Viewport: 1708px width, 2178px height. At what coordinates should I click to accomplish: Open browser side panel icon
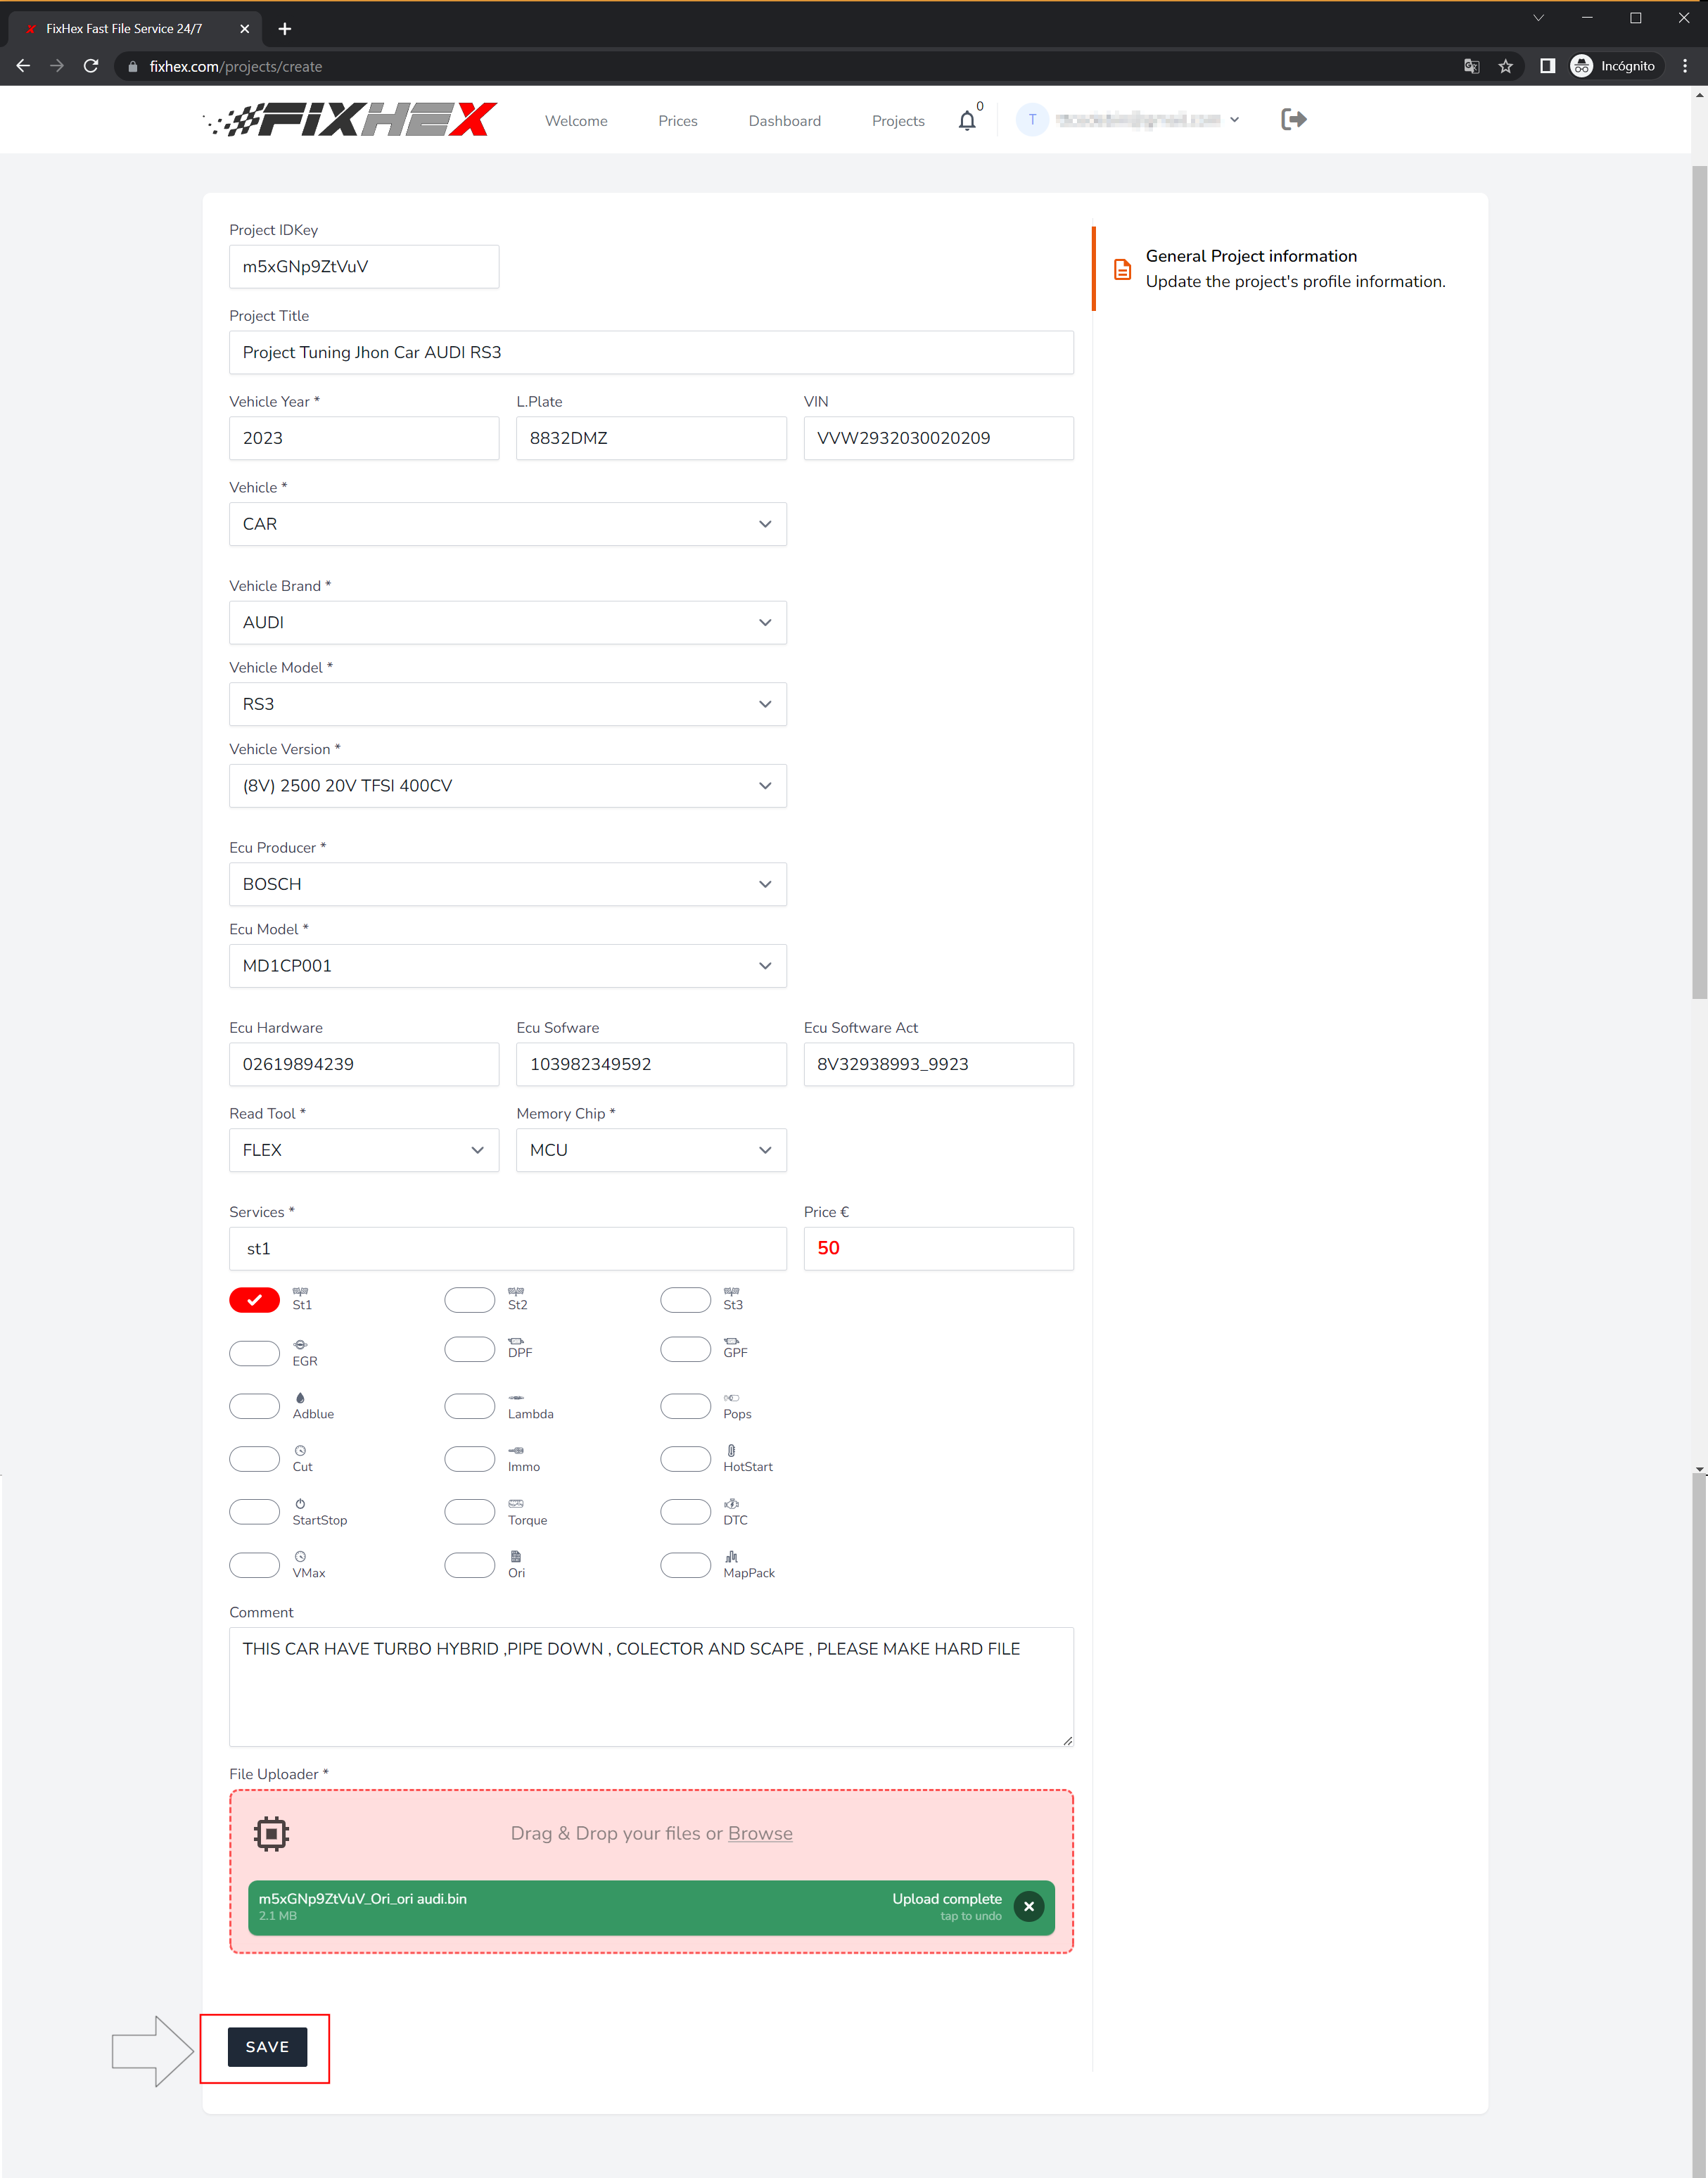pyautogui.click(x=1547, y=66)
